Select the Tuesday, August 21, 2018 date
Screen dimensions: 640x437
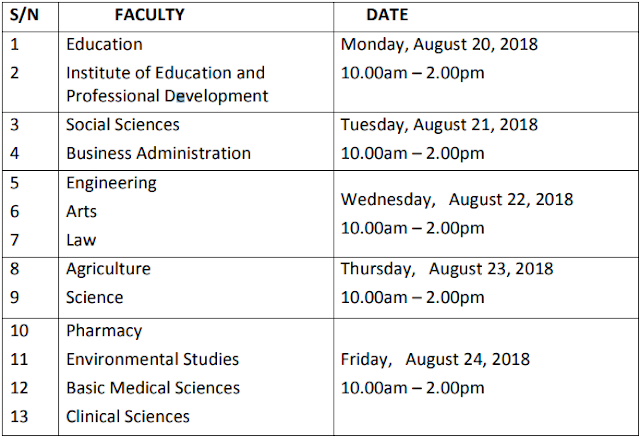[439, 125]
